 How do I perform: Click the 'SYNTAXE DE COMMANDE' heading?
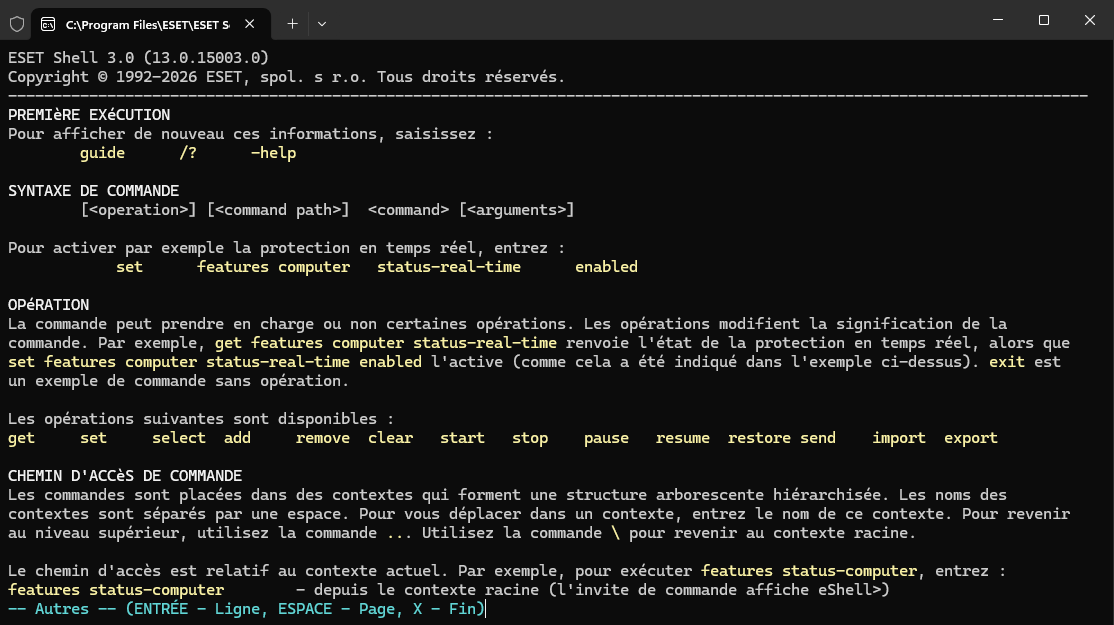coord(93,190)
